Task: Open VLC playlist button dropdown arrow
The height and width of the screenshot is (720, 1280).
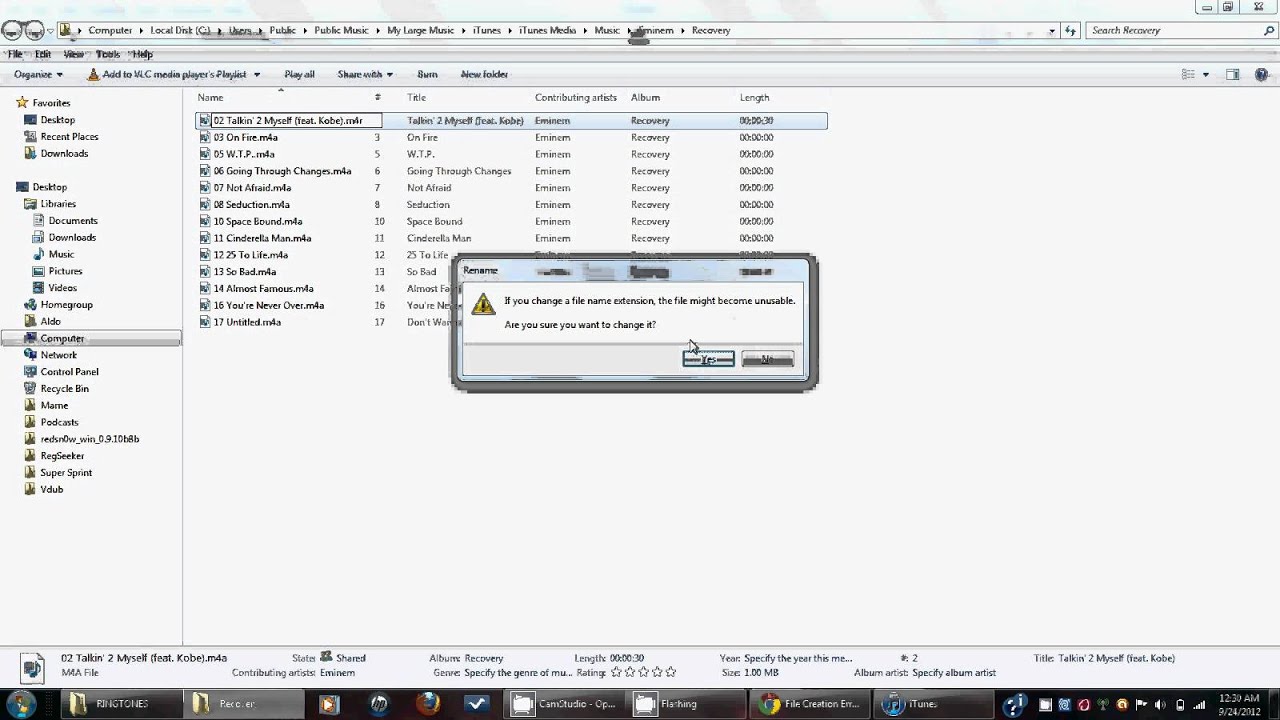Action: click(257, 75)
